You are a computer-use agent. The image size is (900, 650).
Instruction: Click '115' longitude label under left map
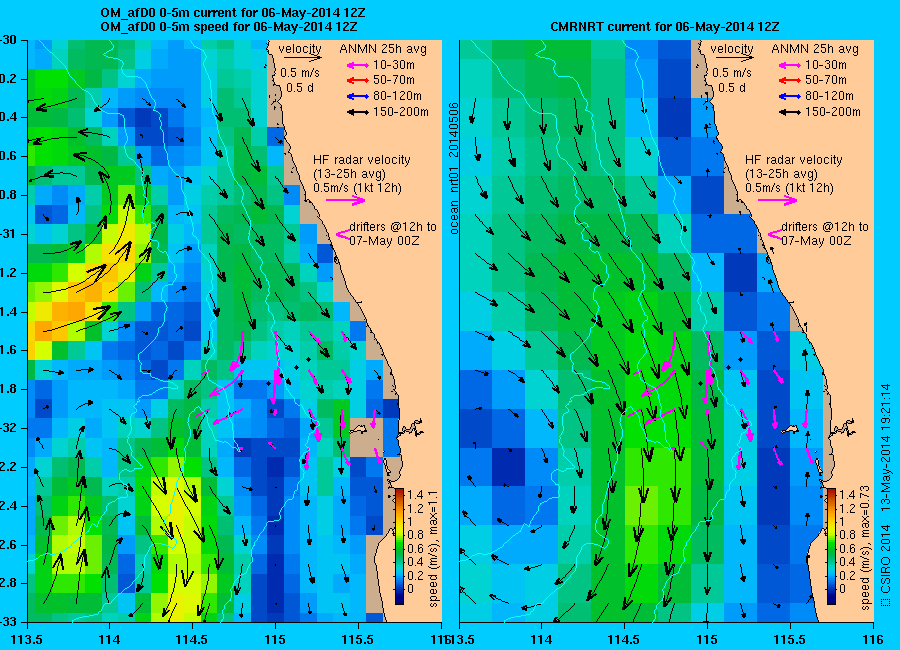(276, 639)
